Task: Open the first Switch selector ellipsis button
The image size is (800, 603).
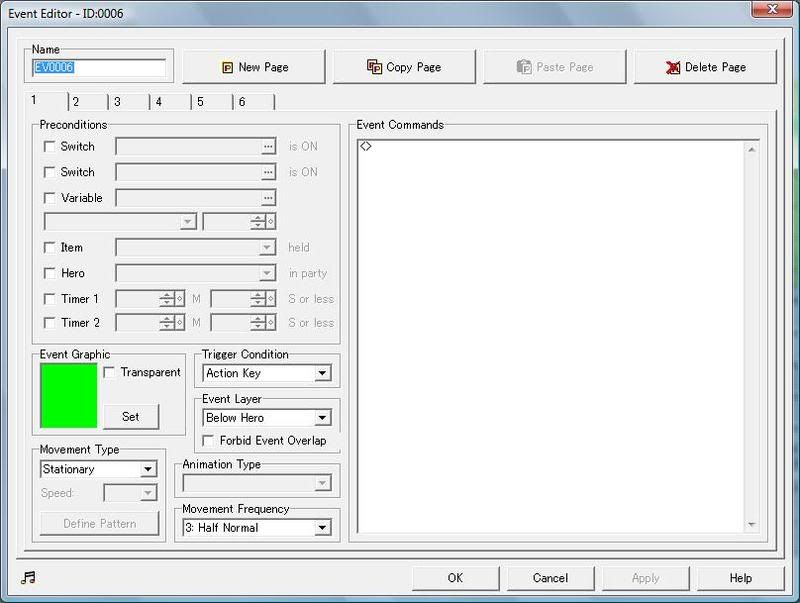Action: click(x=268, y=146)
